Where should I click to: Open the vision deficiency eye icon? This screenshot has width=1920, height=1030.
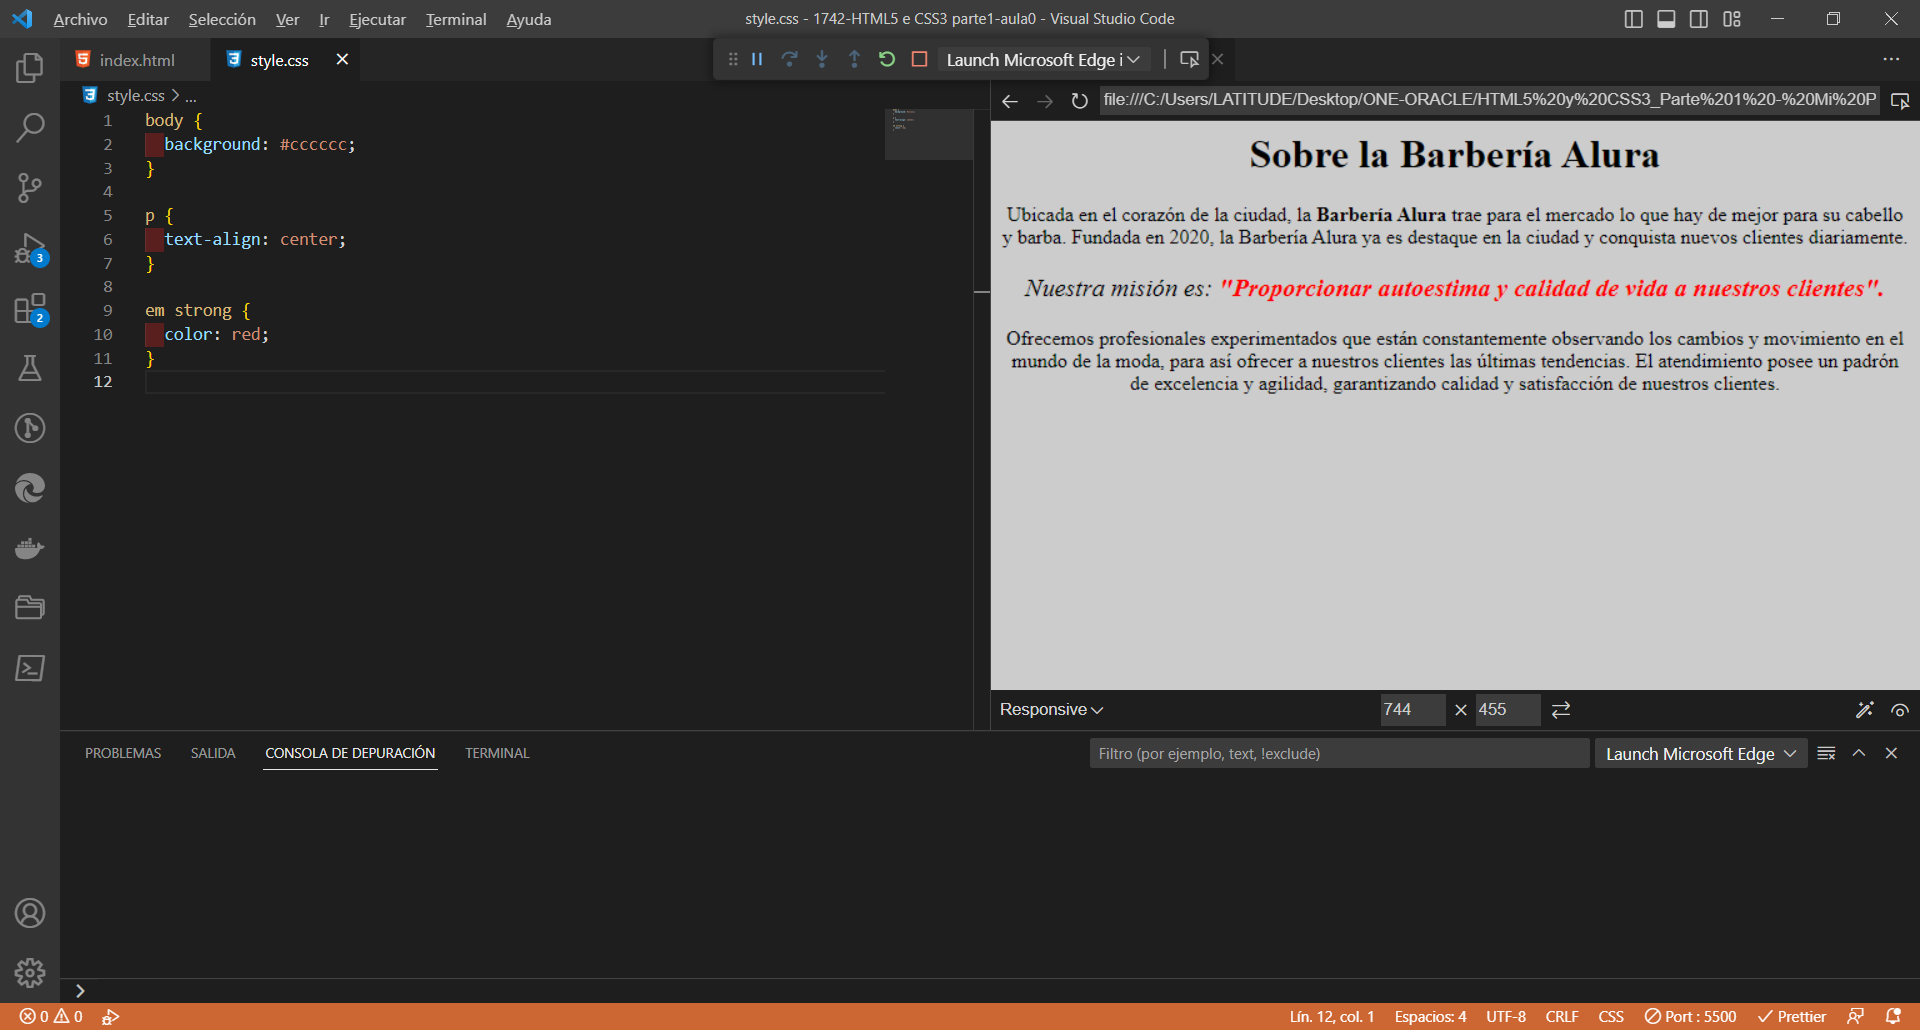[1900, 710]
